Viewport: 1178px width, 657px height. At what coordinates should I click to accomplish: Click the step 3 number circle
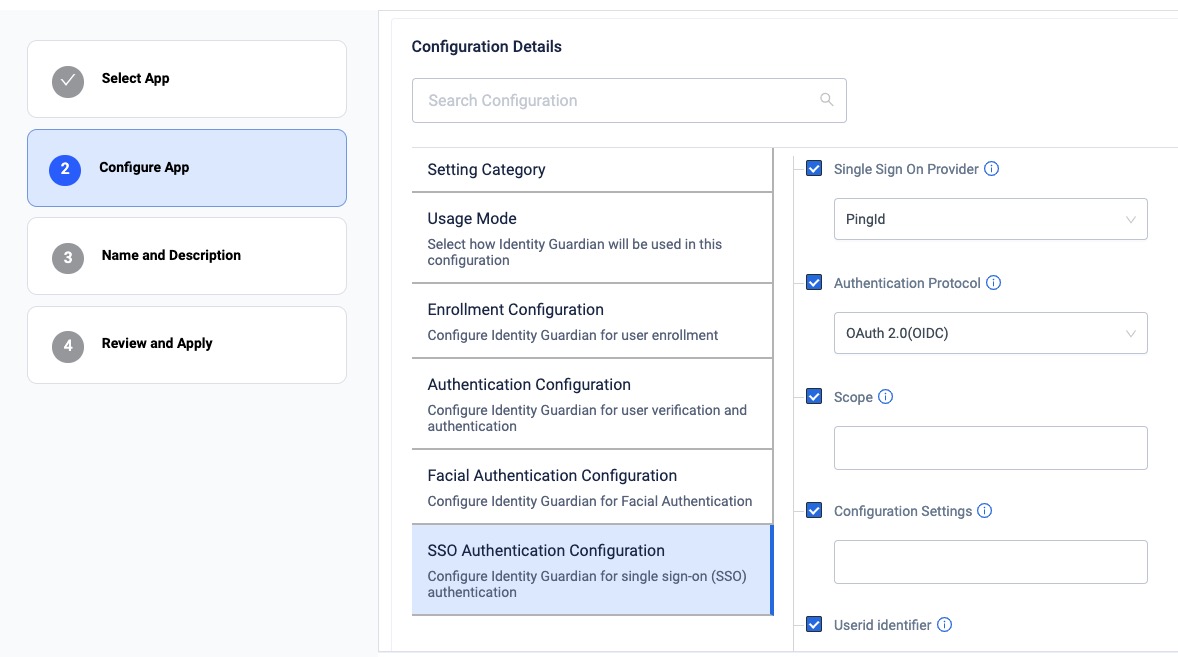68,257
